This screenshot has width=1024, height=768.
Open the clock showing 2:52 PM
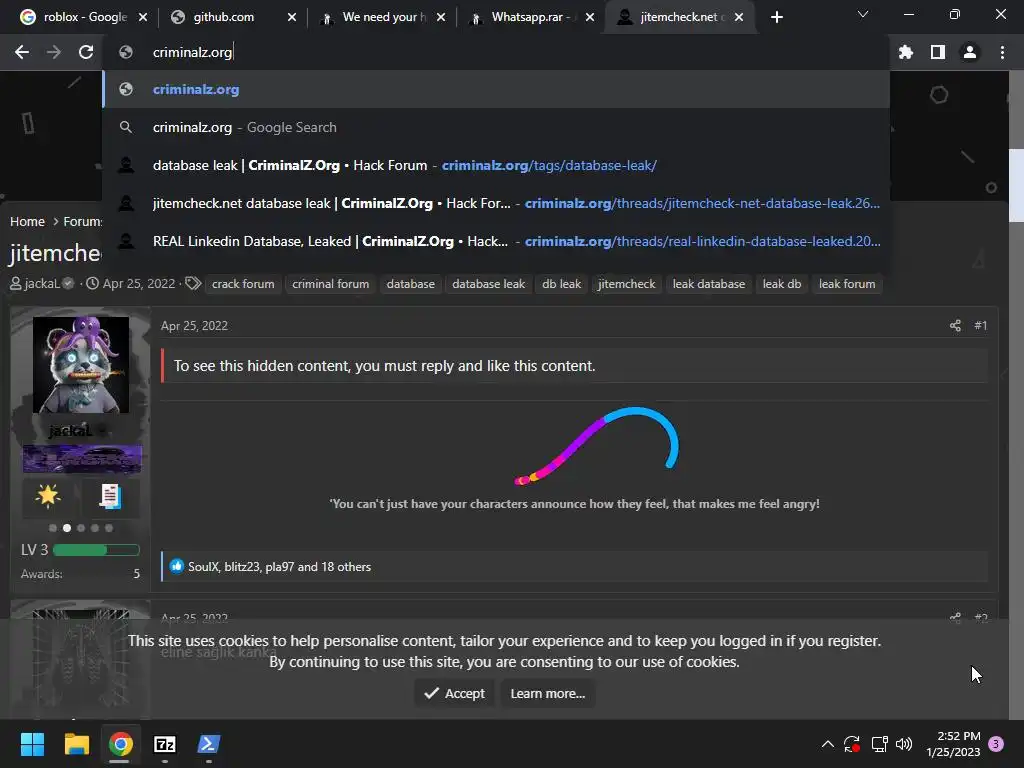(953, 744)
